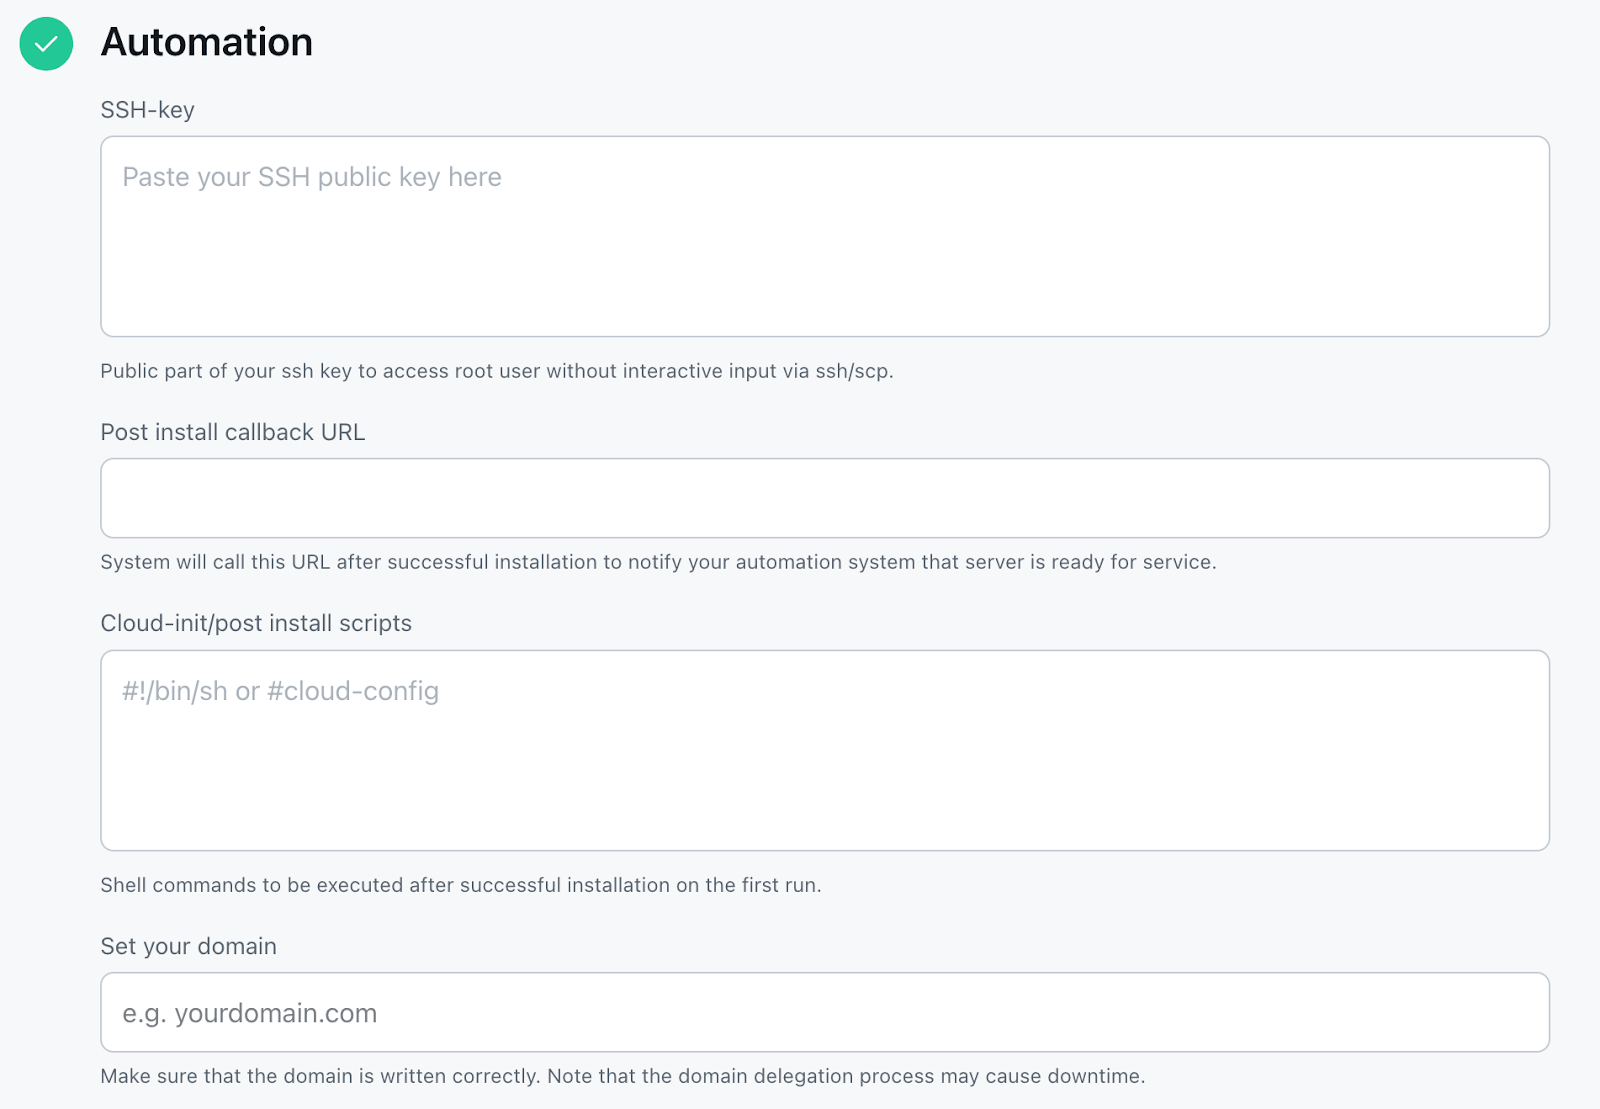1600x1109 pixels.
Task: Click the Cloud-init/post install scripts label
Action: tap(255, 623)
